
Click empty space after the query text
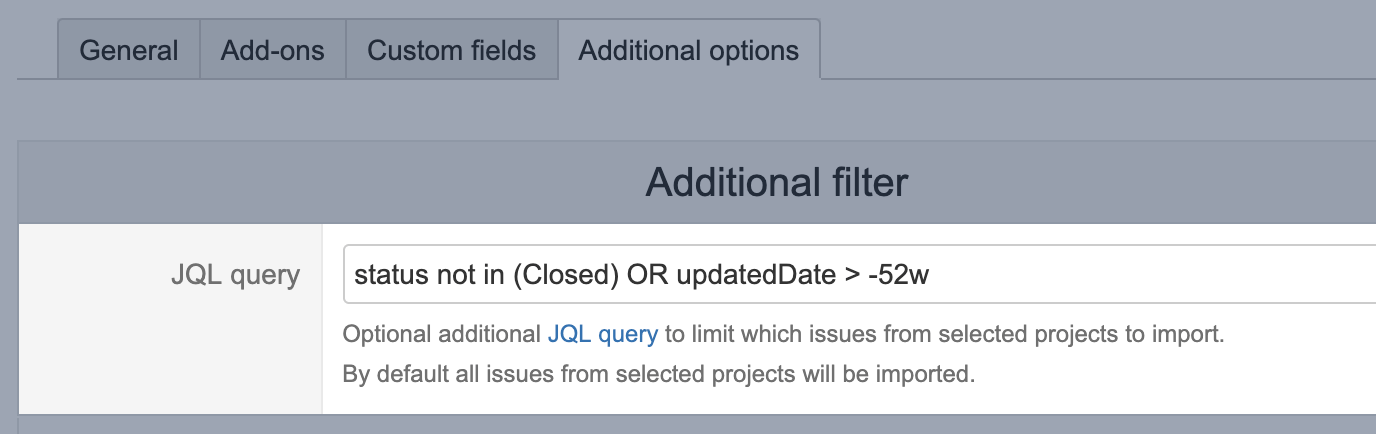pos(1150,275)
